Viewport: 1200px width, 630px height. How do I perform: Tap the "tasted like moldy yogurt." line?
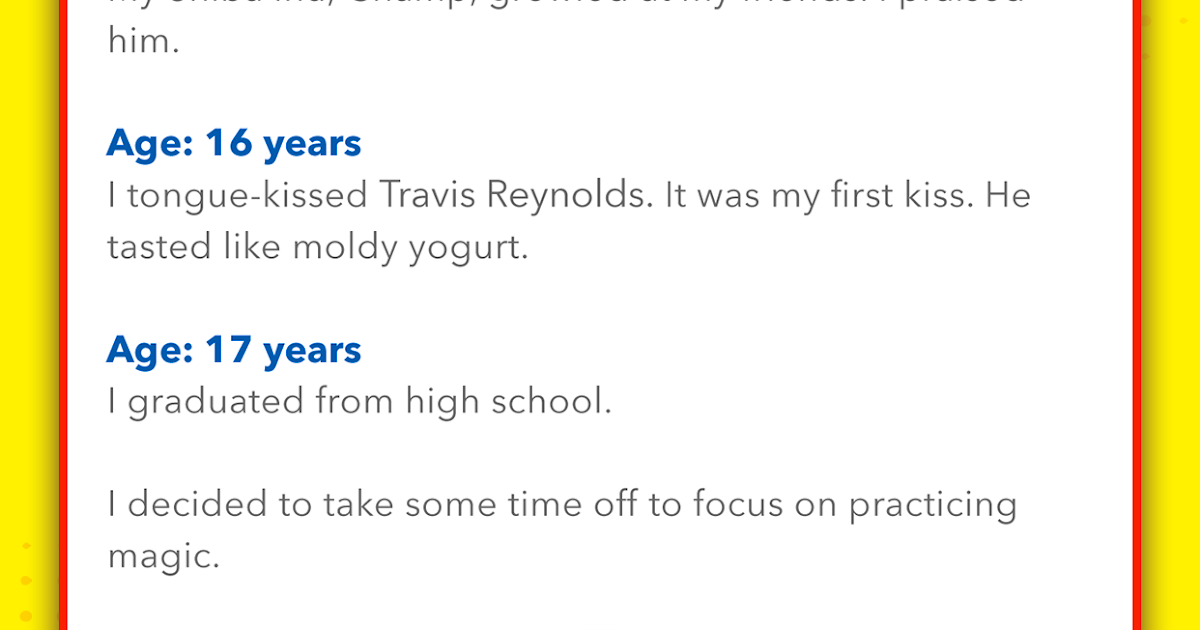pos(317,247)
